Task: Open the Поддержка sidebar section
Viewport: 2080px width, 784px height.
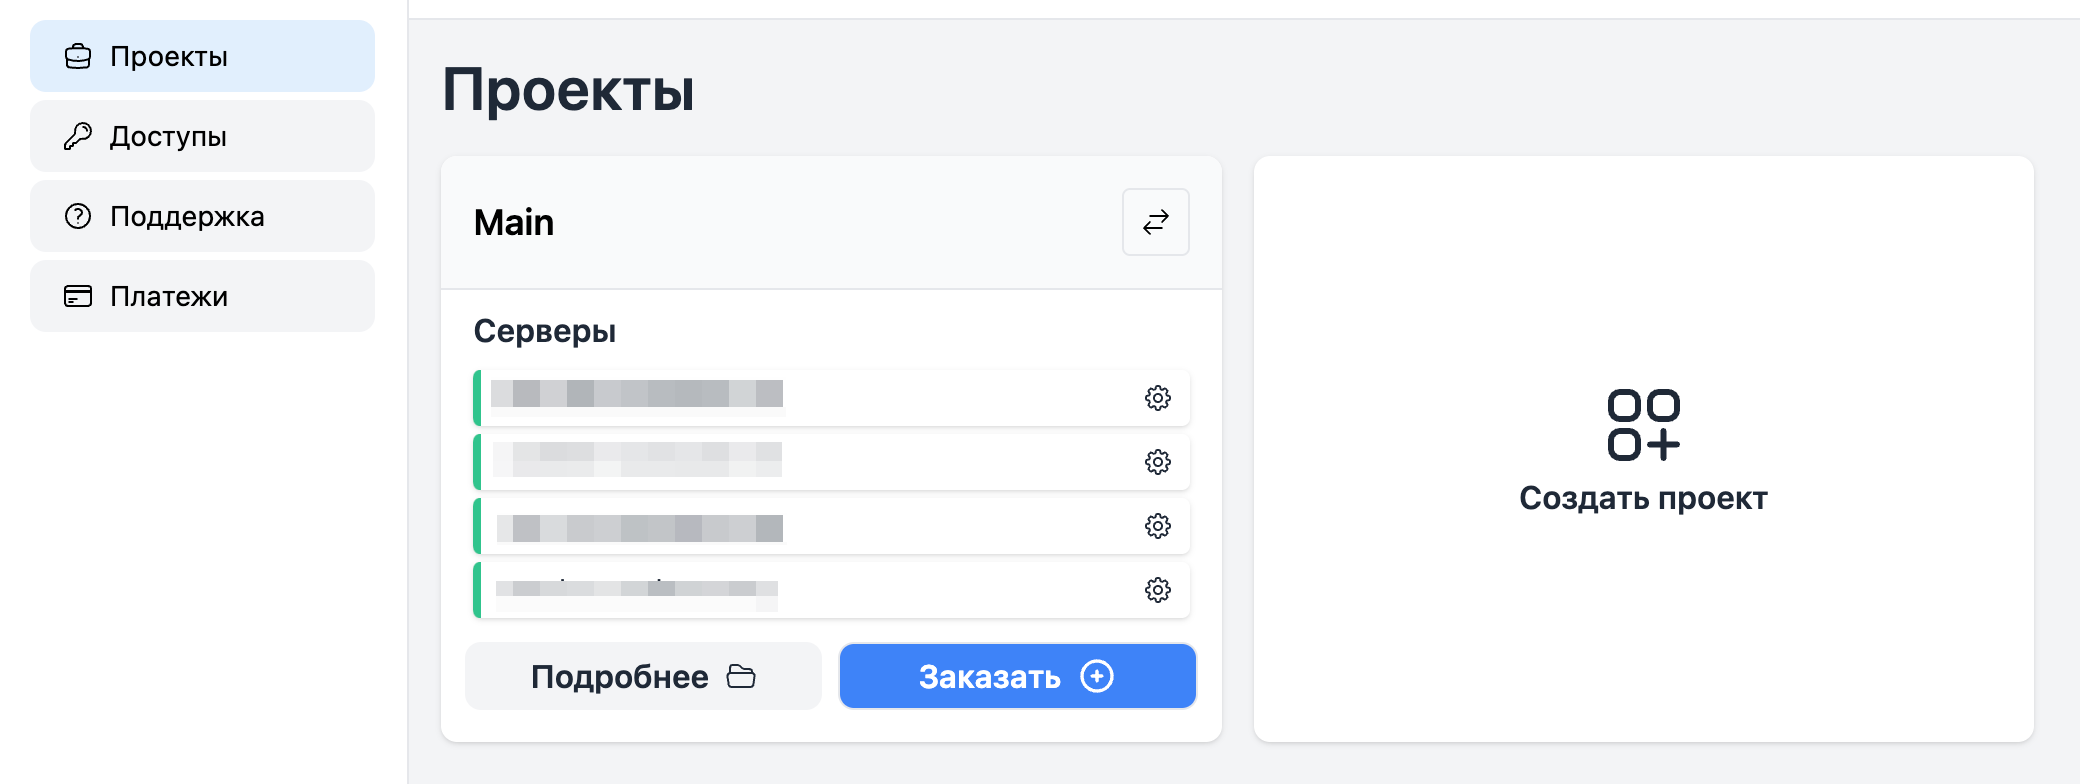Action: click(x=202, y=216)
